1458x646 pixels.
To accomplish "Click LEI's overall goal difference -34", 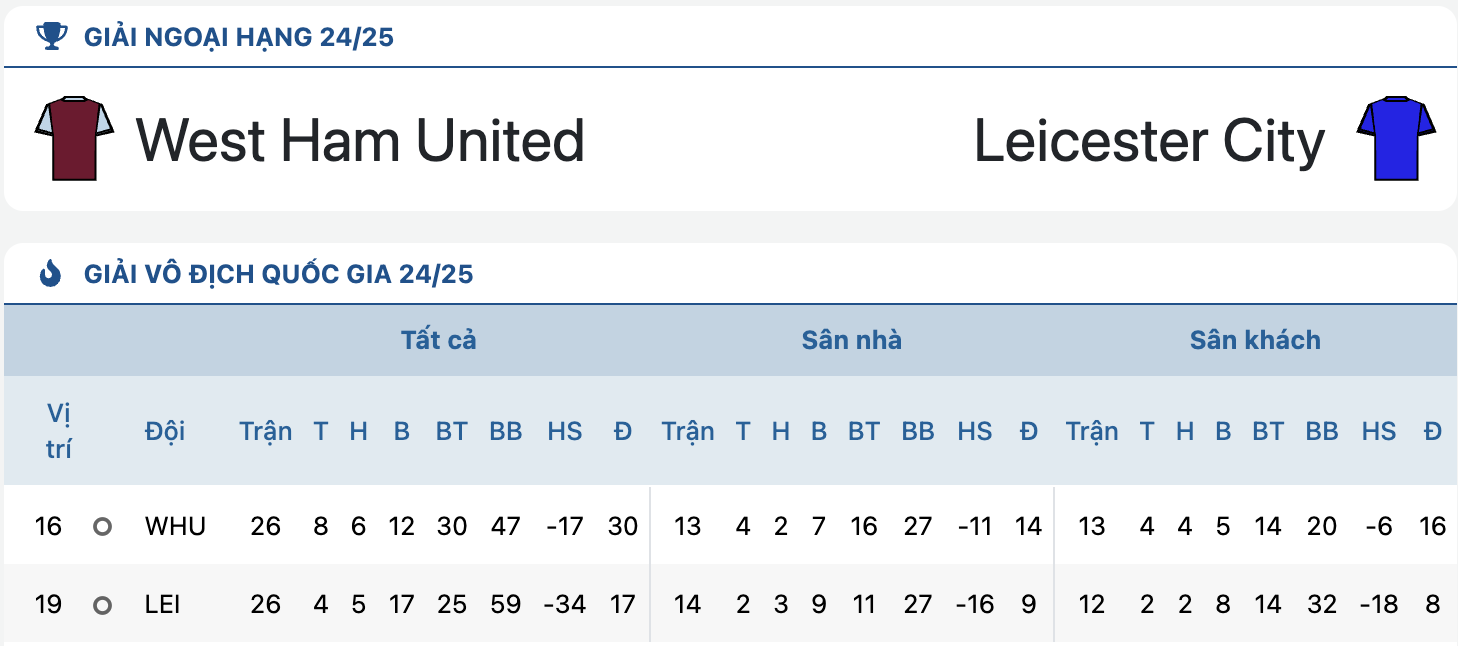I will pyautogui.click(x=564, y=605).
